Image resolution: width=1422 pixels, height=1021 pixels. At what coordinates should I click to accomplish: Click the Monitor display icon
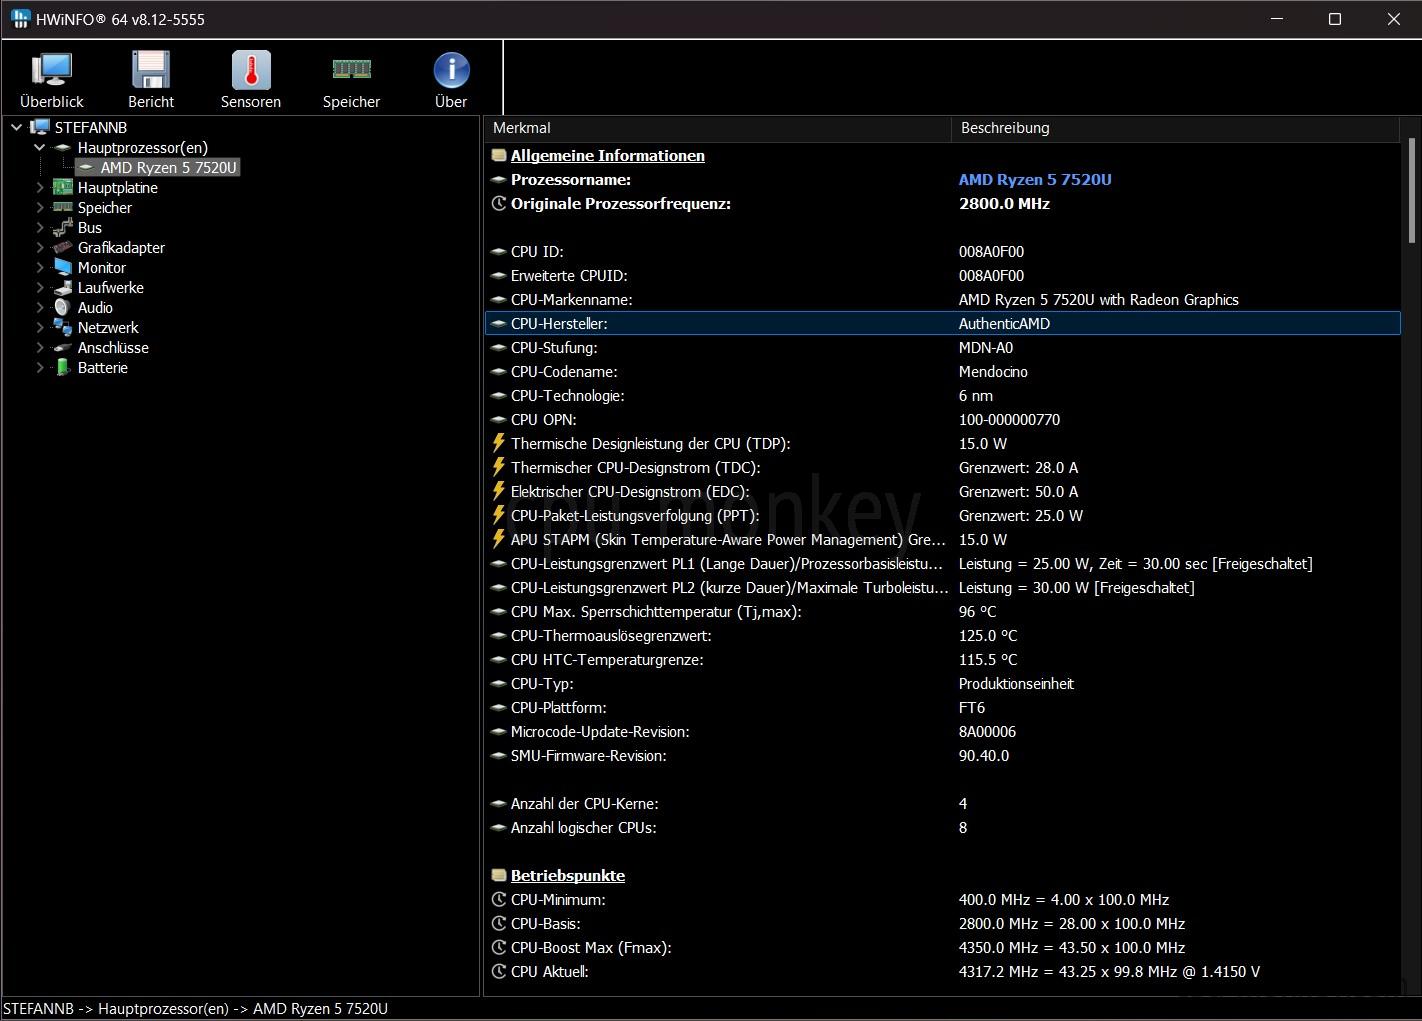(63, 268)
